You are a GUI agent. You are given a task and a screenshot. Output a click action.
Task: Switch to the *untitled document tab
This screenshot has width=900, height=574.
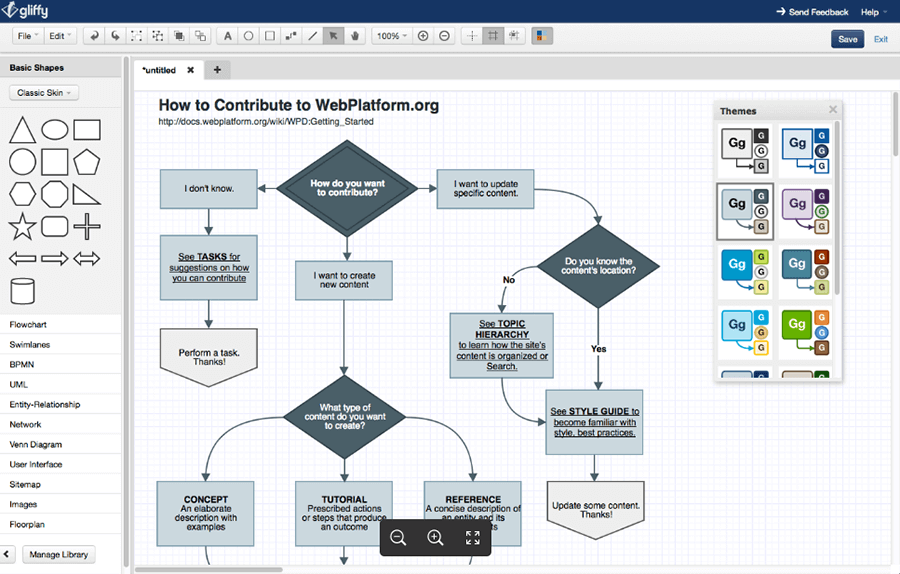[x=159, y=70]
